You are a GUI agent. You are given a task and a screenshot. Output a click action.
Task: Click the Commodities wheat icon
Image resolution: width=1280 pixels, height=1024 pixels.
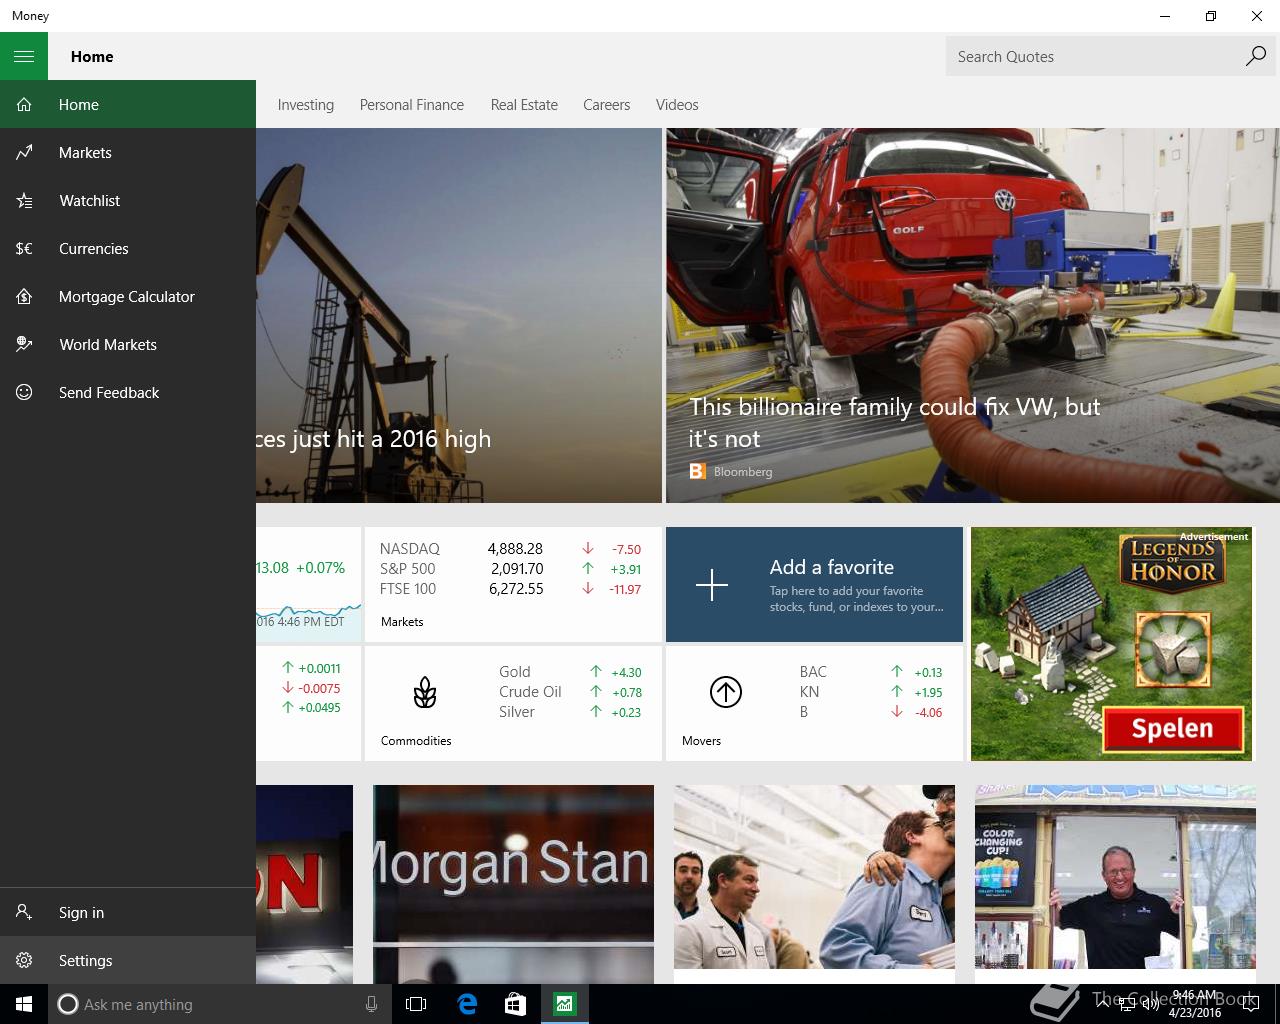pos(425,692)
